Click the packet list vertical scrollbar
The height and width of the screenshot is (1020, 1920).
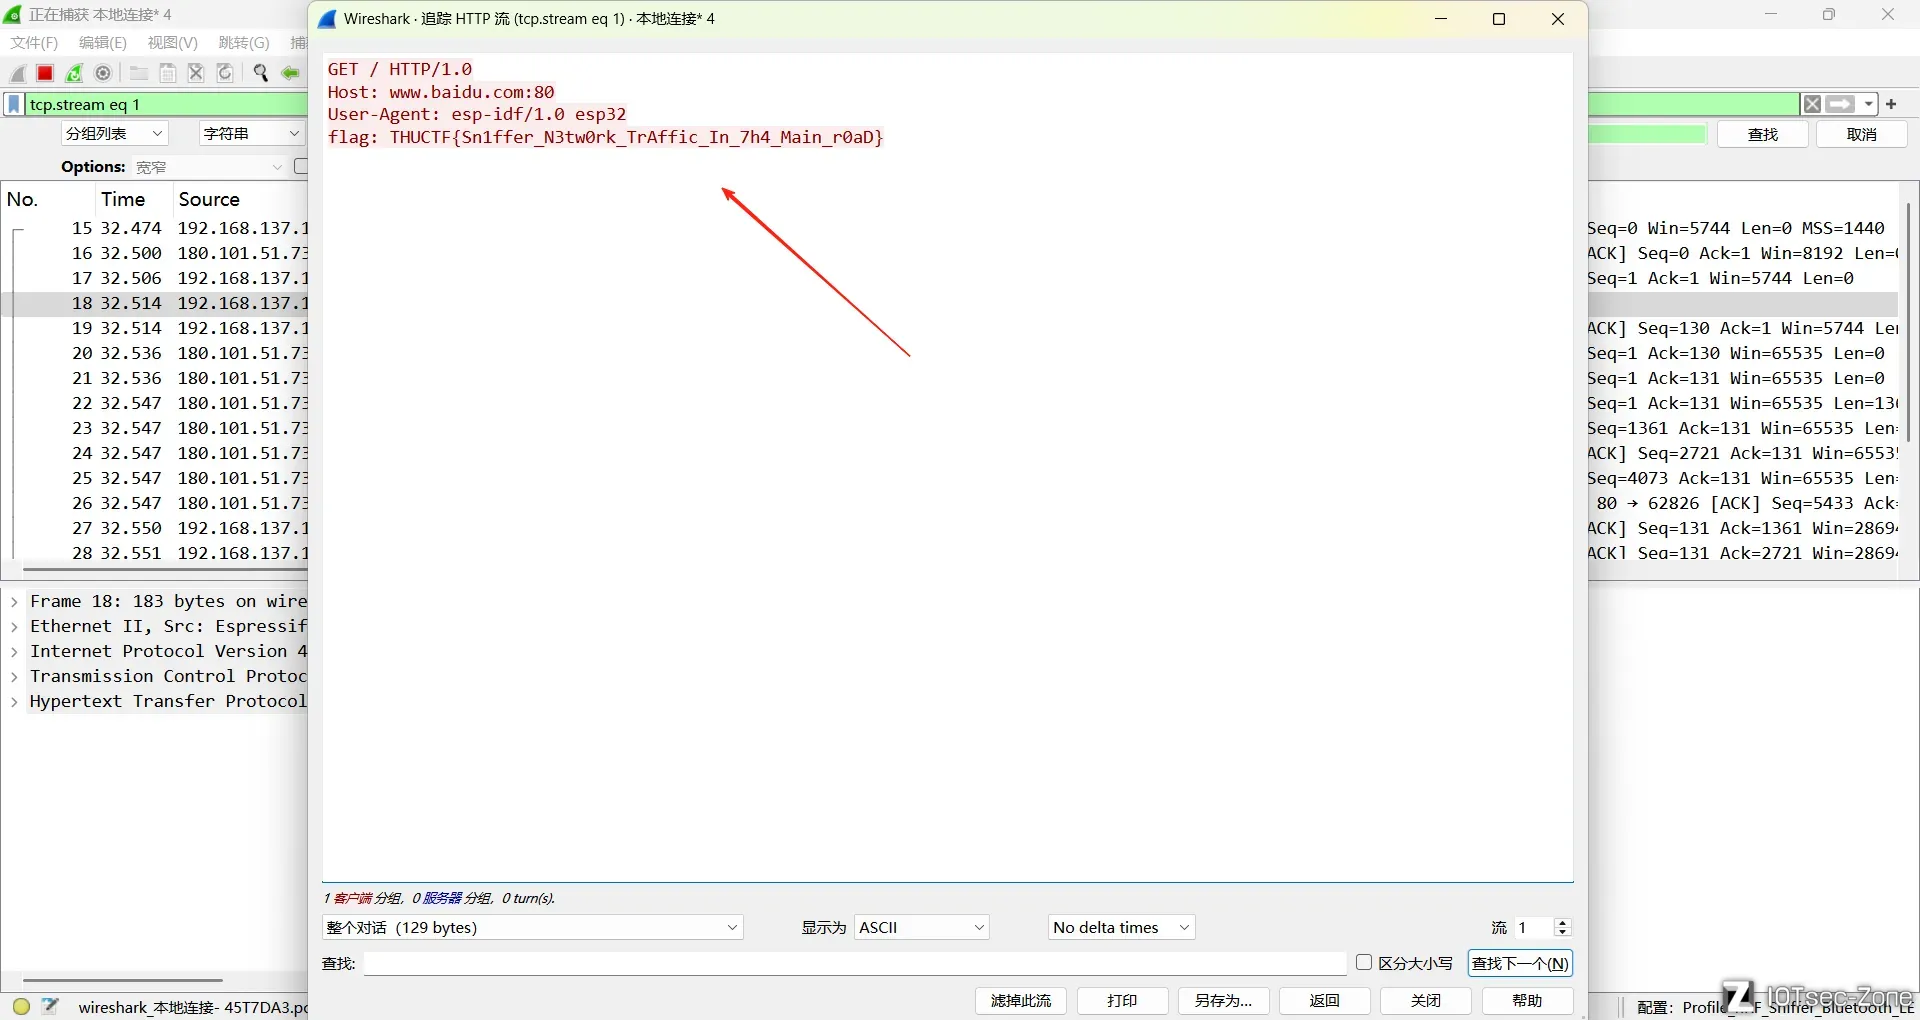coord(1908,320)
